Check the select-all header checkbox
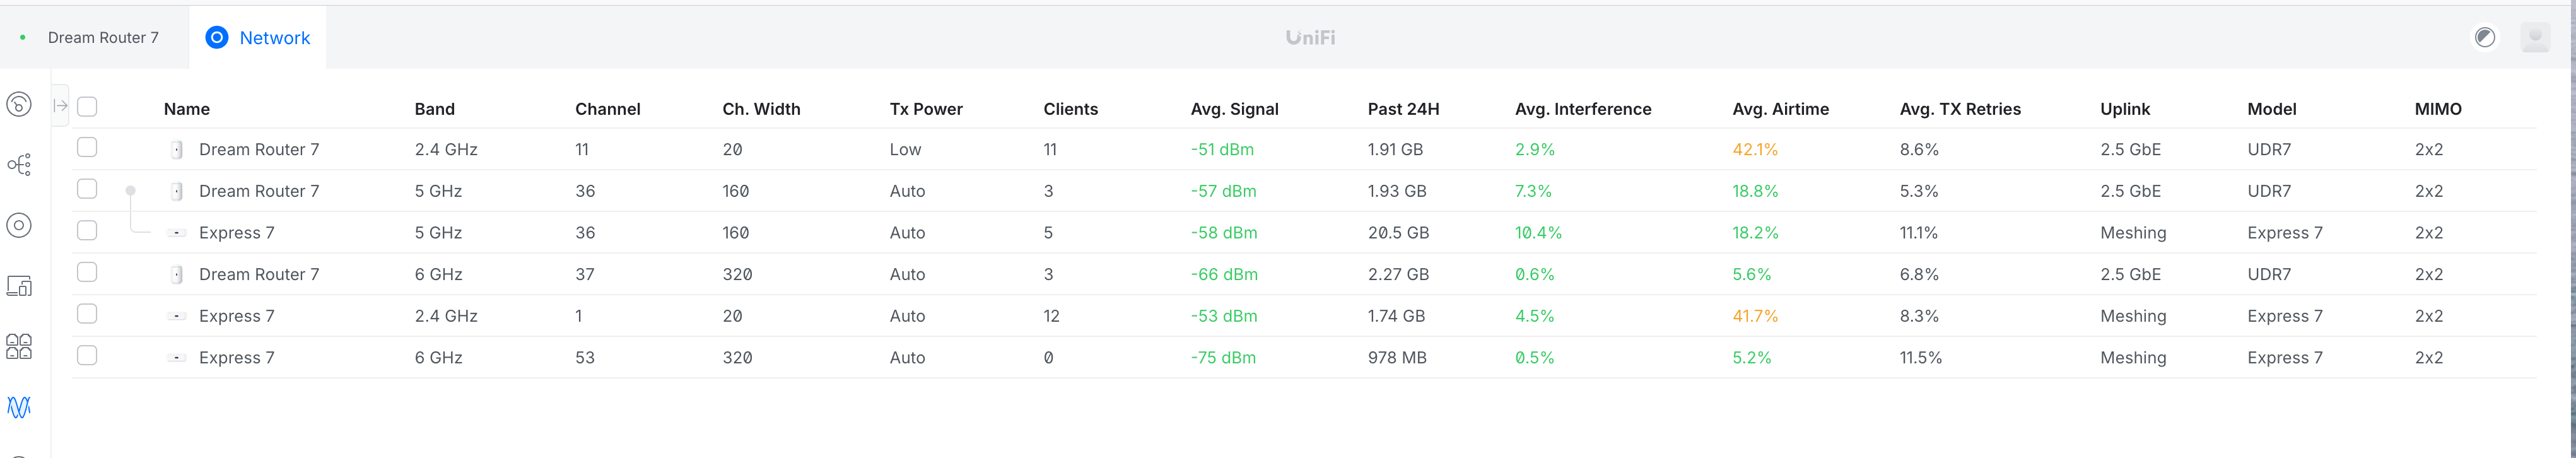This screenshot has height=458, width=2576. (87, 107)
